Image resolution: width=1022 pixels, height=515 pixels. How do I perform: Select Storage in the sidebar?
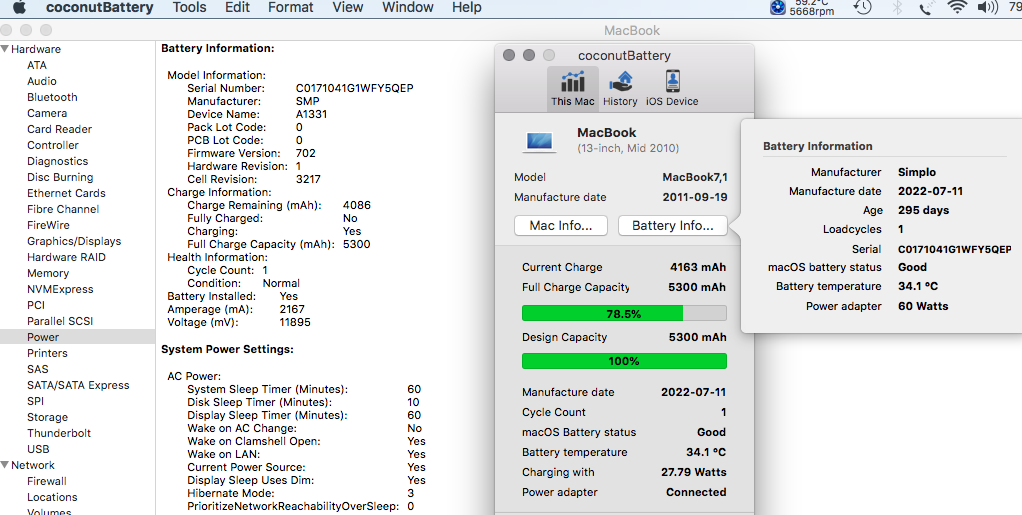pos(47,417)
